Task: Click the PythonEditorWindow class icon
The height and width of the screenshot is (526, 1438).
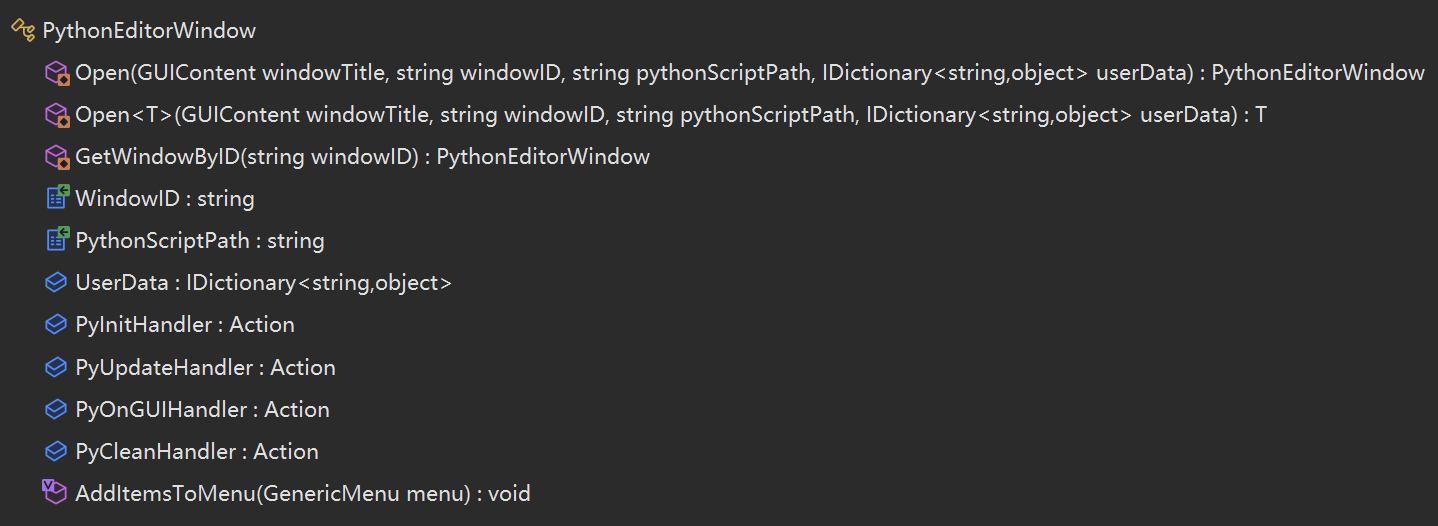Action: [22, 30]
